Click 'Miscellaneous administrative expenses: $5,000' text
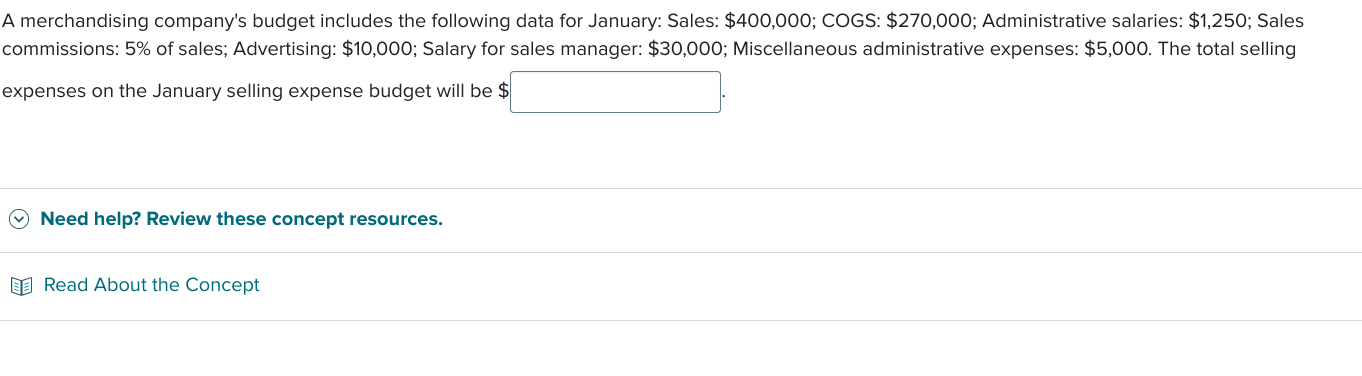 coord(939,49)
